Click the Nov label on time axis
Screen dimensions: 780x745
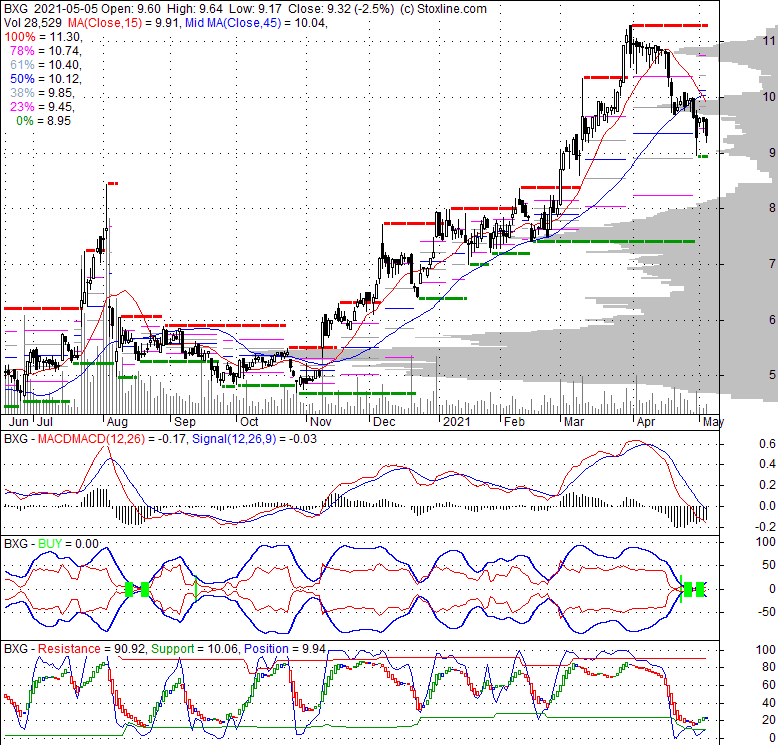(x=321, y=422)
